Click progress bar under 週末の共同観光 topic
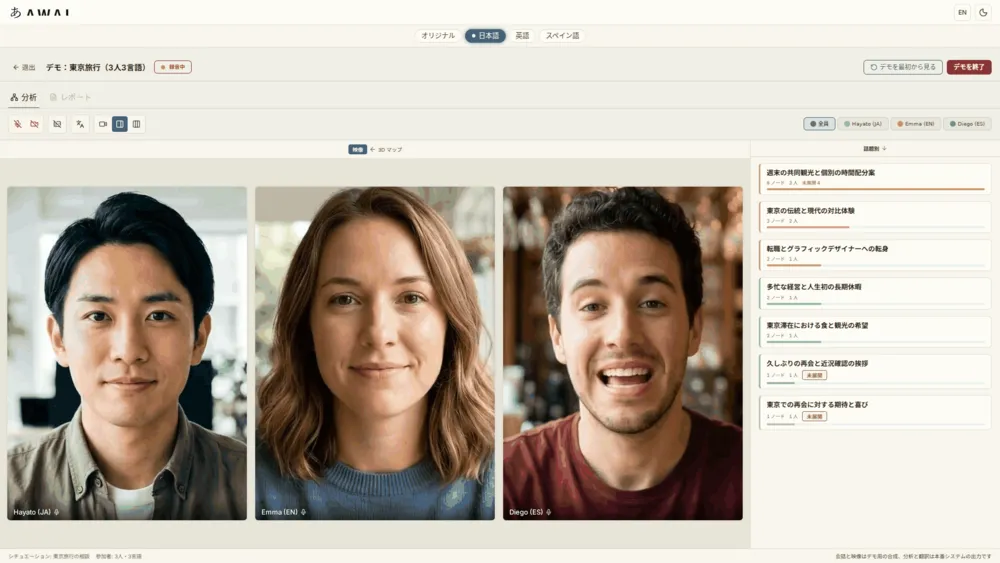 point(876,189)
